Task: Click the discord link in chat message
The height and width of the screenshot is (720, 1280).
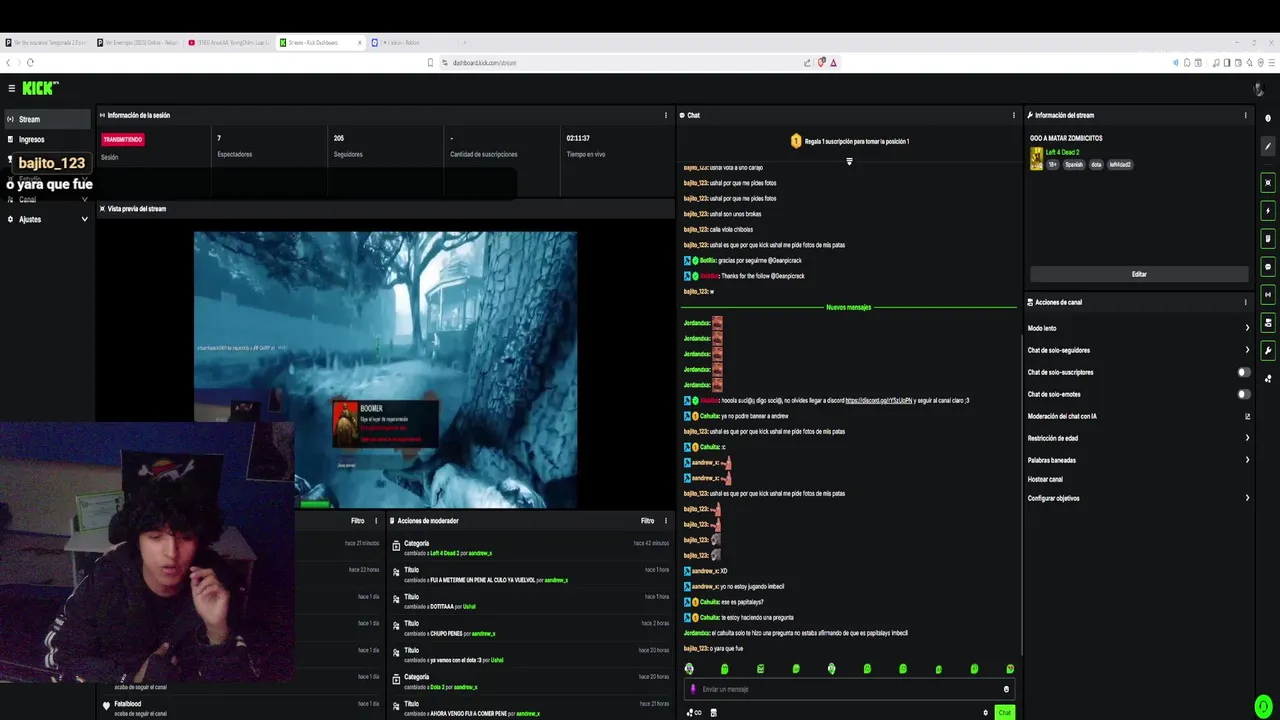Action: pyautogui.click(x=878, y=401)
